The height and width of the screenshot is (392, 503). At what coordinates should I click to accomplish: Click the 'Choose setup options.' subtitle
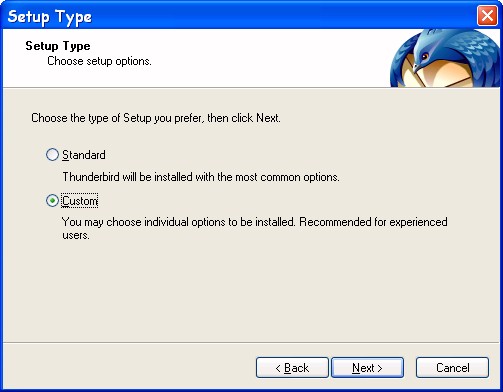pyautogui.click(x=99, y=61)
